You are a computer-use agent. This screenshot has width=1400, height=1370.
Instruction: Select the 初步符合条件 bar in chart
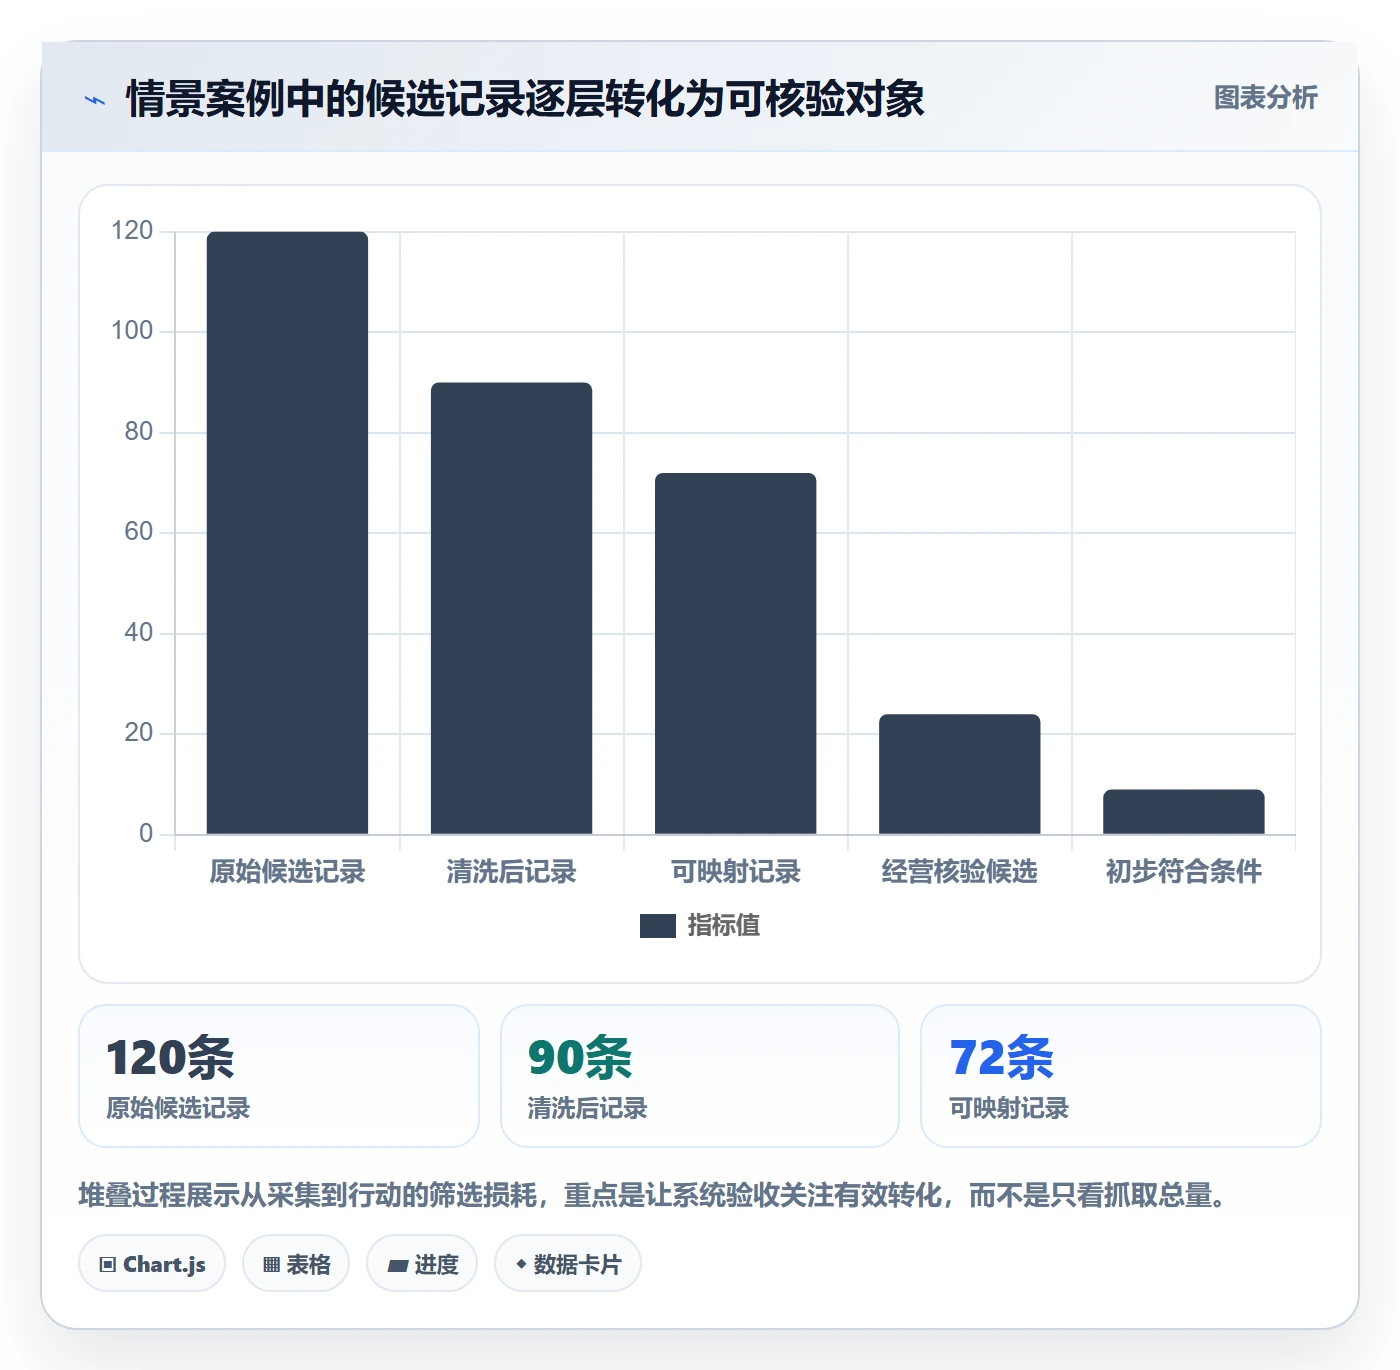click(x=1183, y=812)
